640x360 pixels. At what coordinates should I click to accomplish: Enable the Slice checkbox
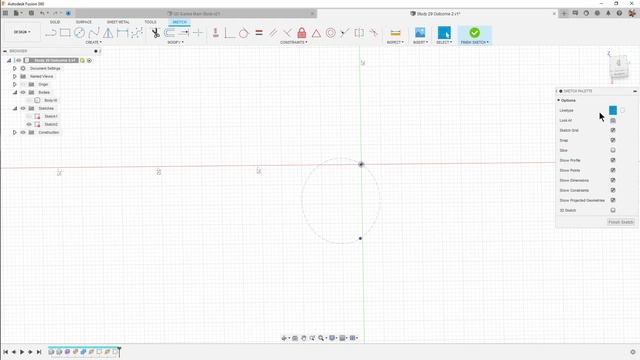click(x=613, y=150)
